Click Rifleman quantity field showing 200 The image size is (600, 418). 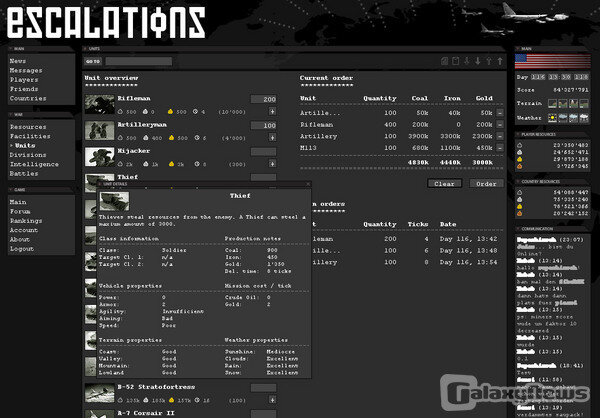pyautogui.click(x=263, y=99)
